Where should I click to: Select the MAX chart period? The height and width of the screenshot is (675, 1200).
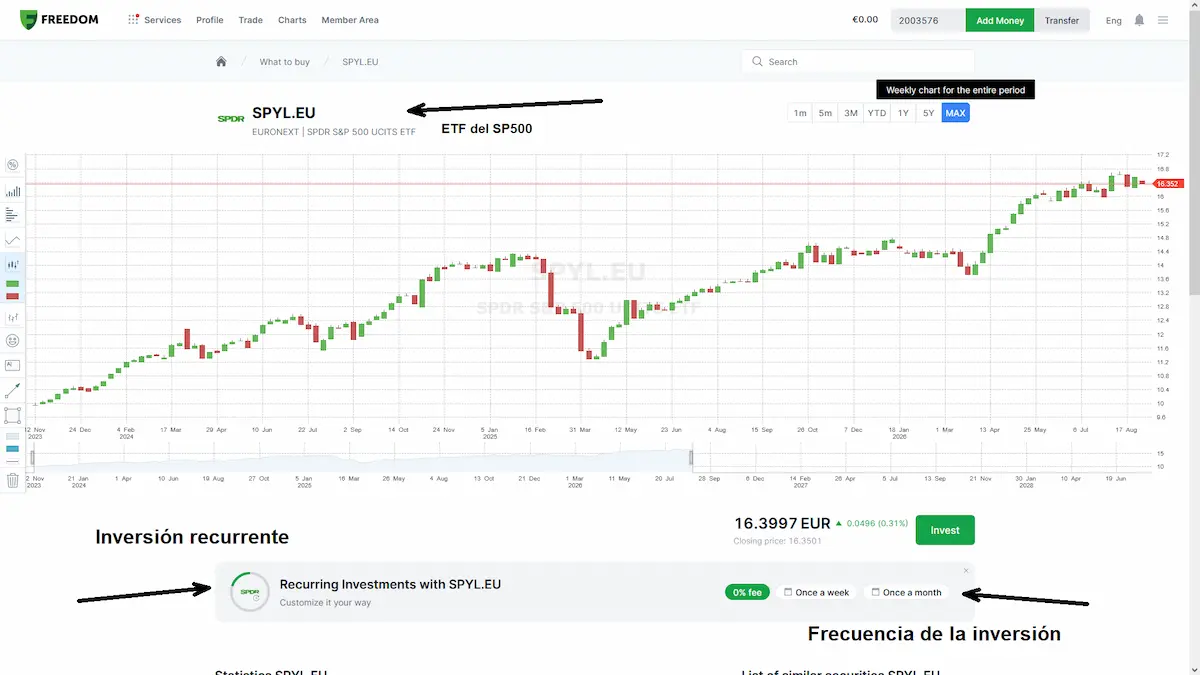[x=955, y=113]
